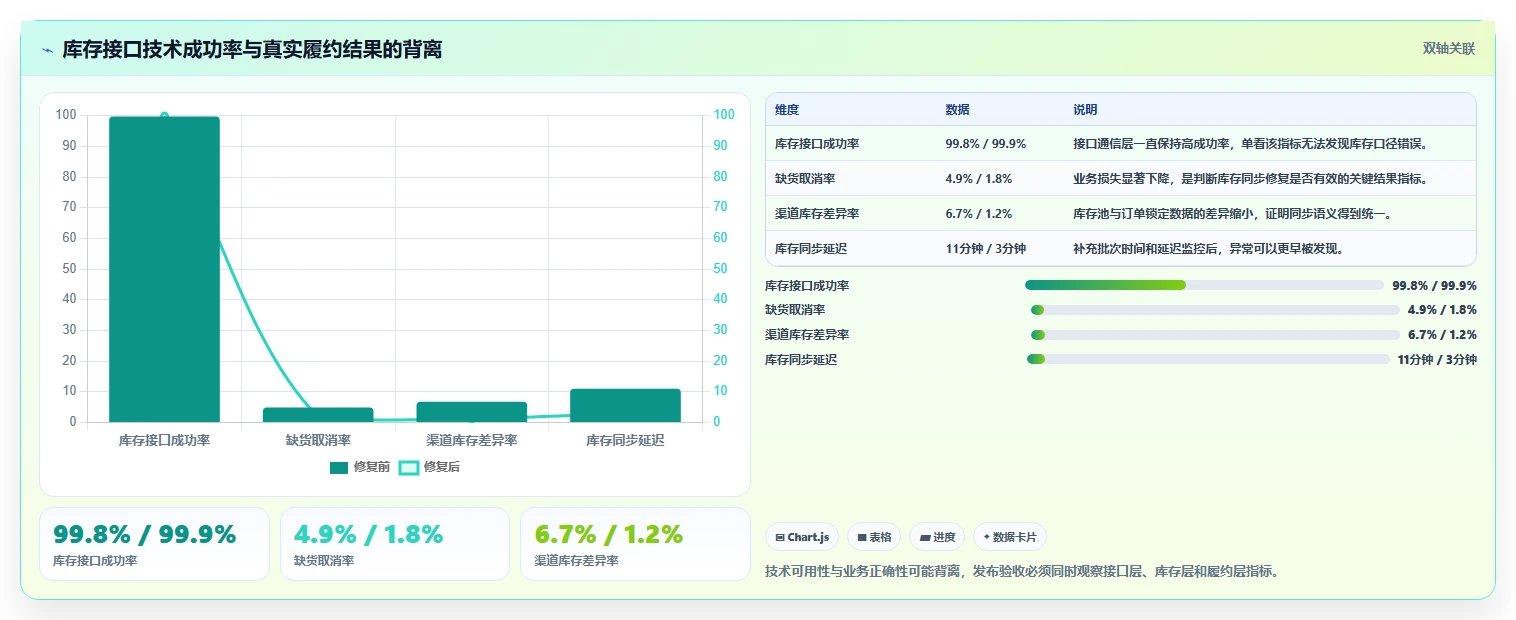The height and width of the screenshot is (620, 1516).
Task: Click the 库存接口成功率 label in the progress list
Action: pyautogui.click(x=807, y=286)
